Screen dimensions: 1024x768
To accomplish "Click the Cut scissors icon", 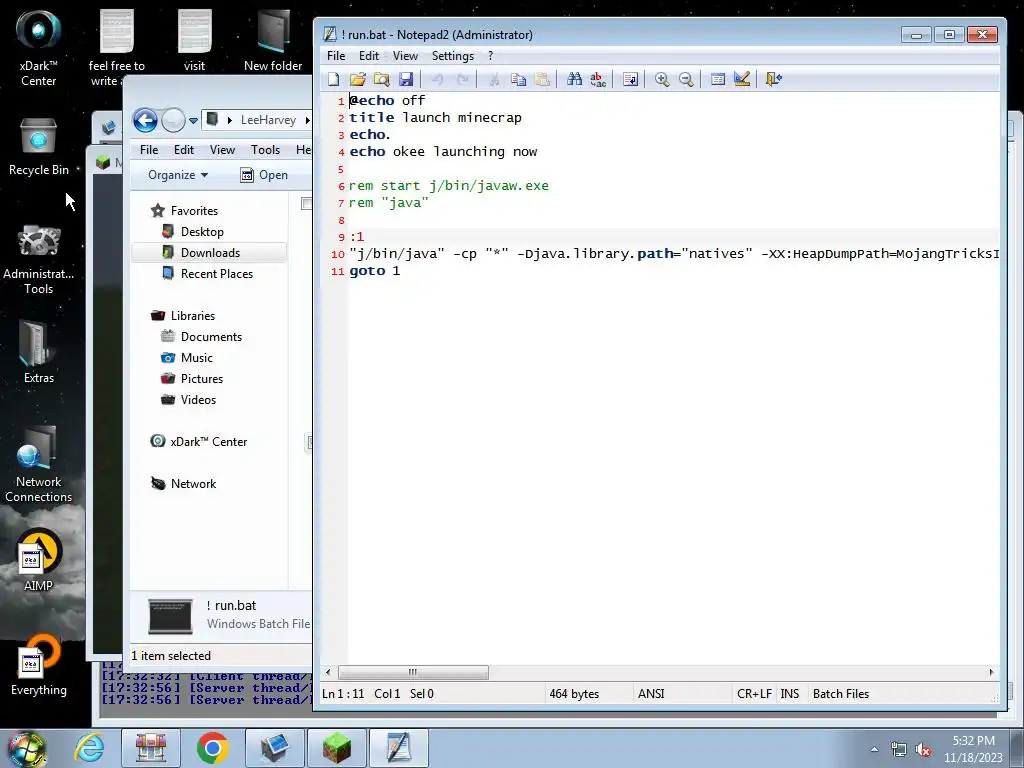I will (494, 80).
